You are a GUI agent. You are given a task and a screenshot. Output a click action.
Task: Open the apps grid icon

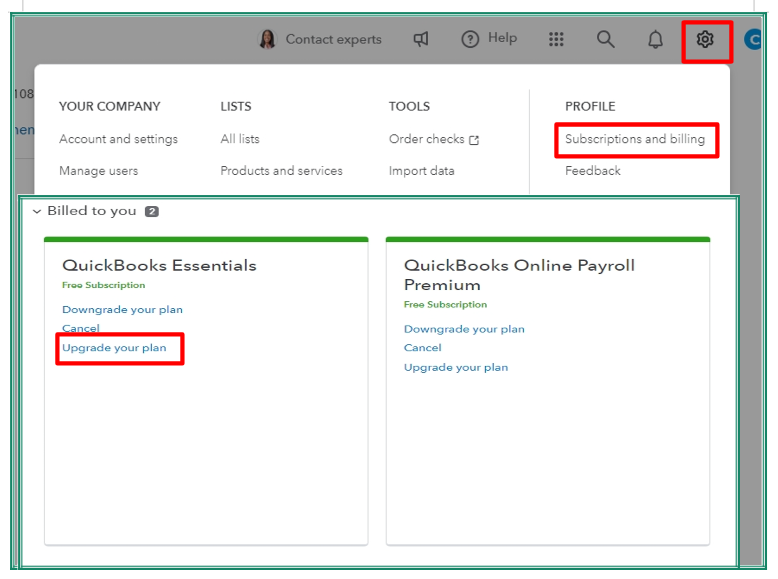coord(556,39)
